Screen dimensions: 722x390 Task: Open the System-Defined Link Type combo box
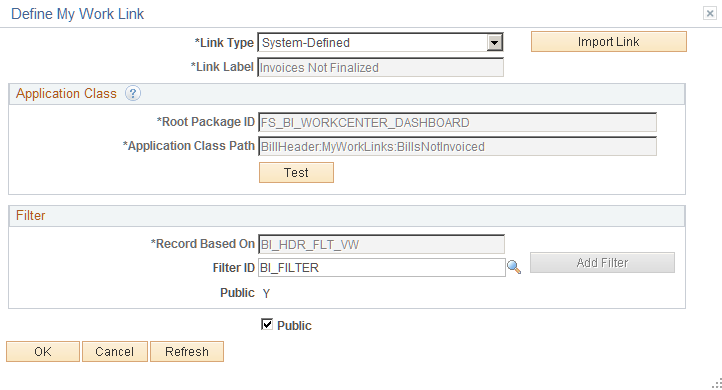[380, 42]
